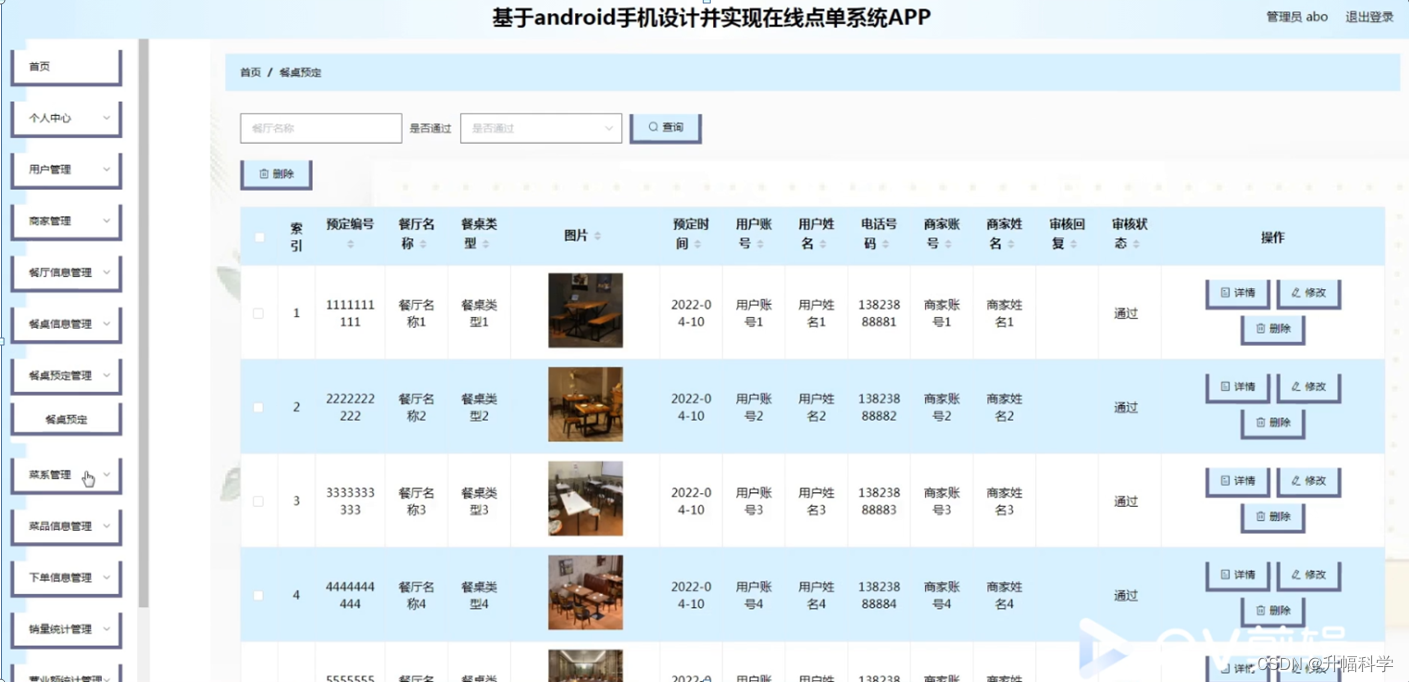
Task: Sort by 审核回复 column sort arrows
Action: [x=1074, y=245]
